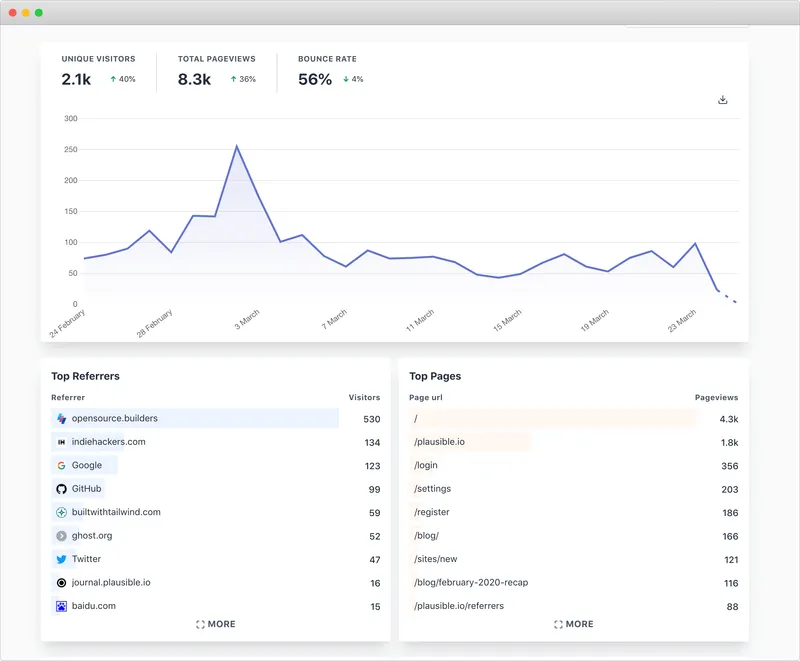Select the GitHub referrer row
800x661 pixels.
[x=216, y=489]
